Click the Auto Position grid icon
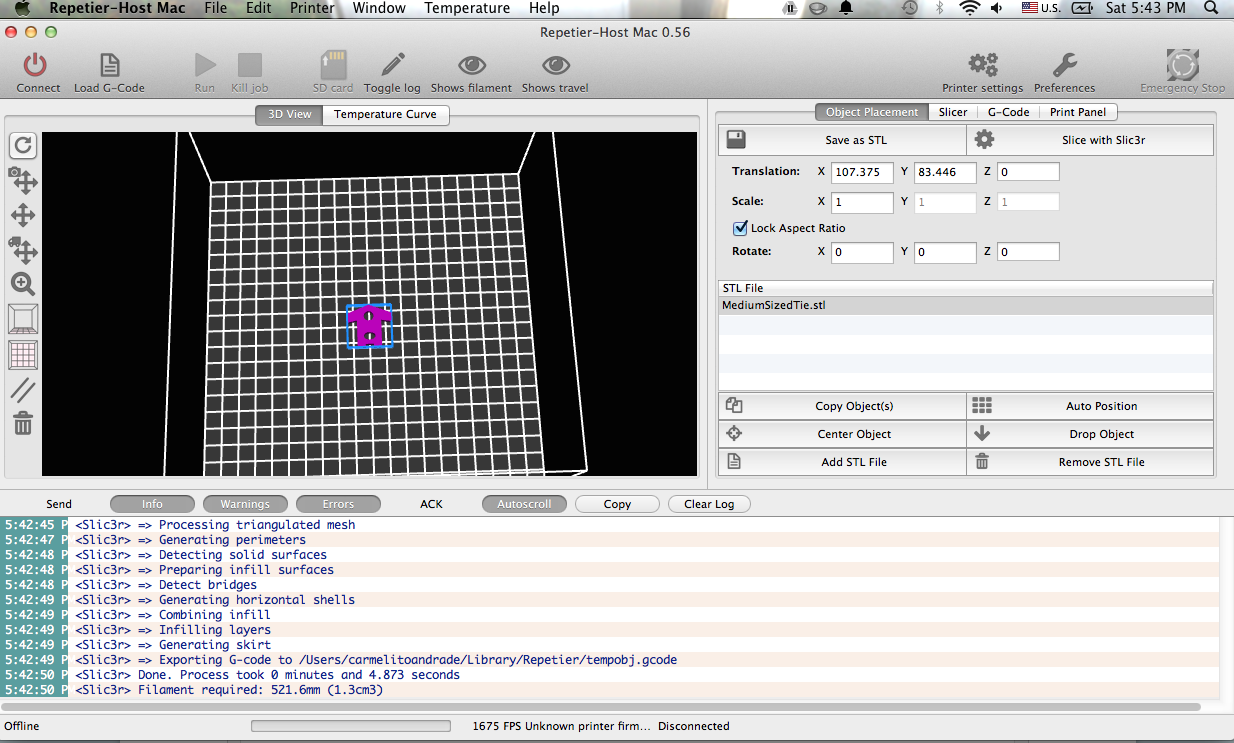Image resolution: width=1234 pixels, height=743 pixels. [982, 405]
